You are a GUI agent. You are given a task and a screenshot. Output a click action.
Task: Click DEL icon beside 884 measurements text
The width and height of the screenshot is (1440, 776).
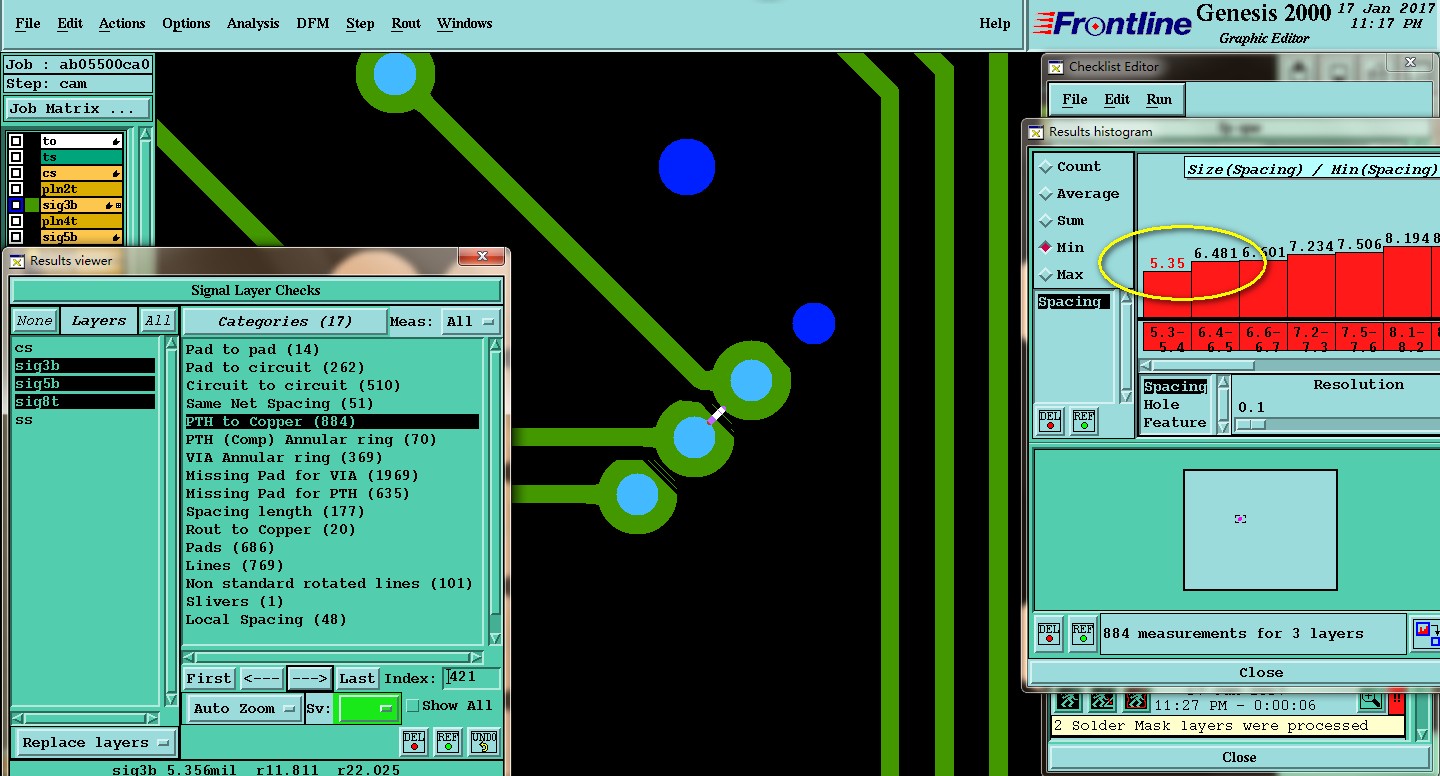click(x=1049, y=633)
